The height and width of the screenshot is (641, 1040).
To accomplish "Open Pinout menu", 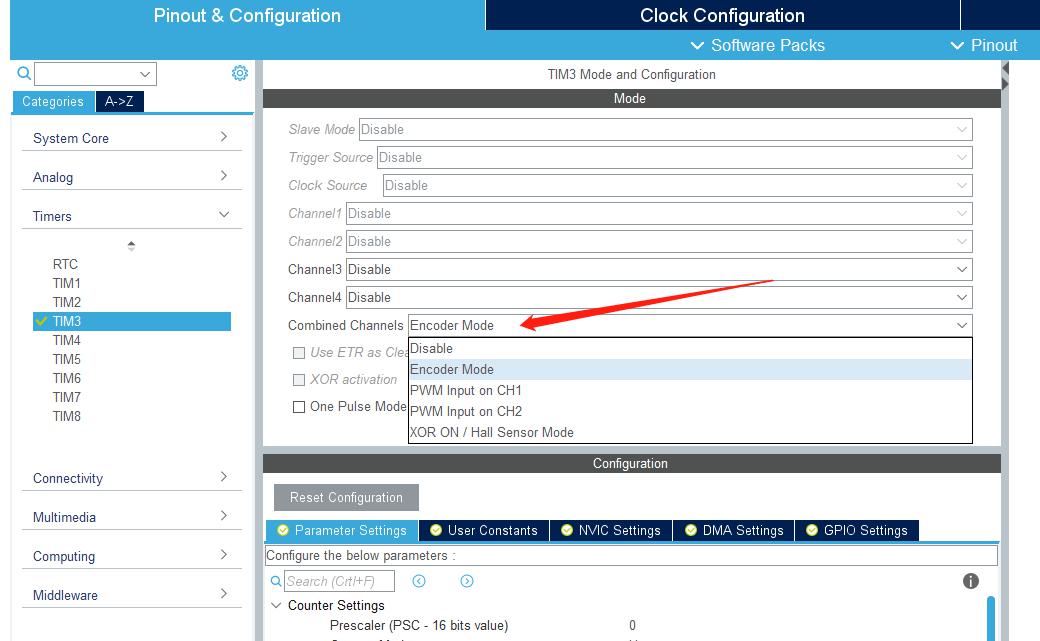I will [x=984, y=45].
